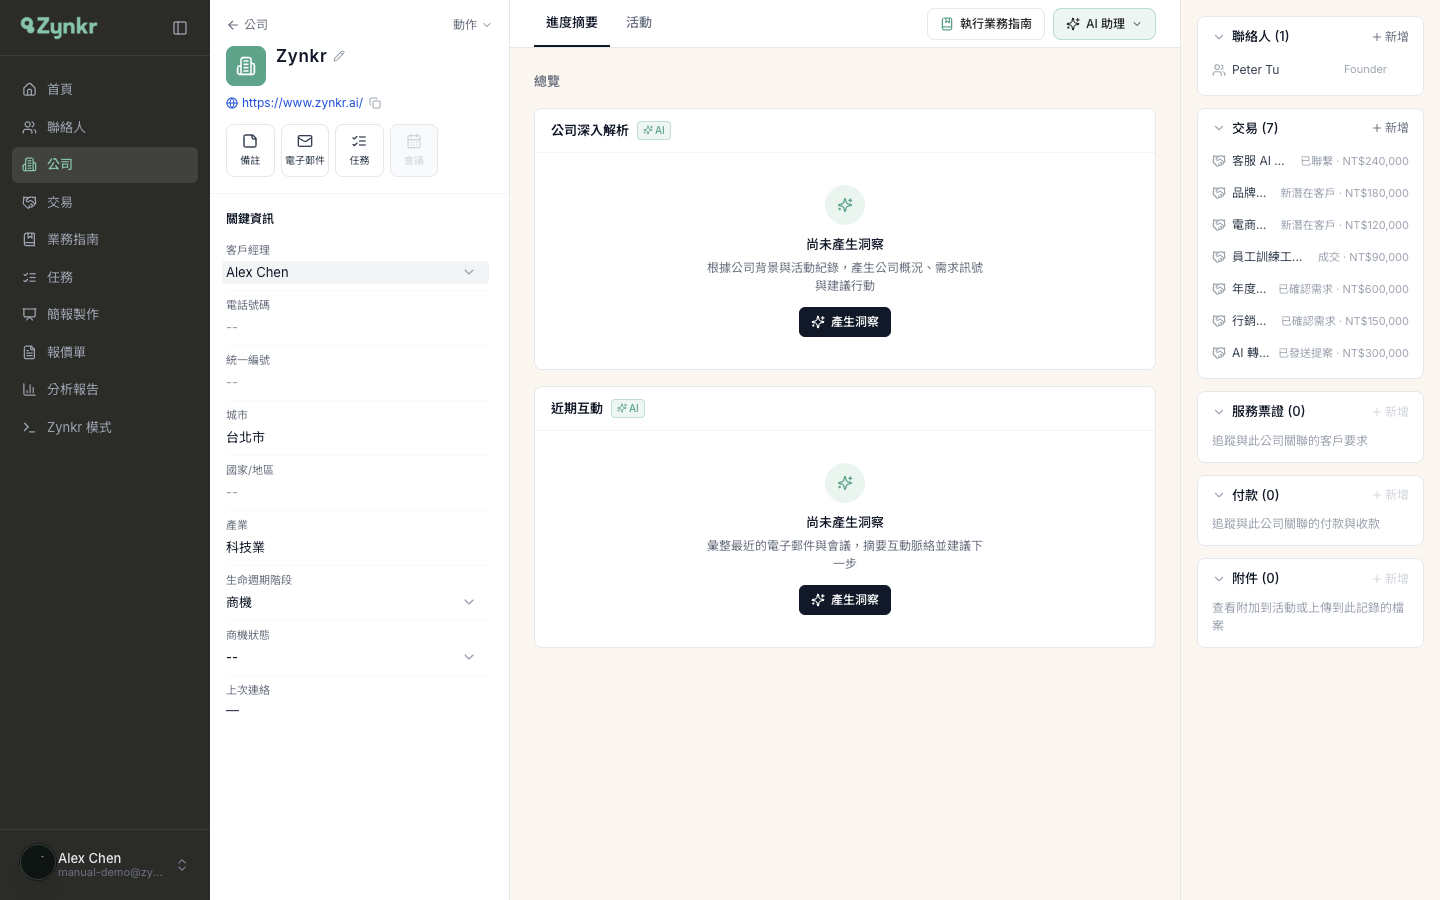Open the 電商 deal NT$120,000
The image size is (1440, 900).
[x=1310, y=225]
